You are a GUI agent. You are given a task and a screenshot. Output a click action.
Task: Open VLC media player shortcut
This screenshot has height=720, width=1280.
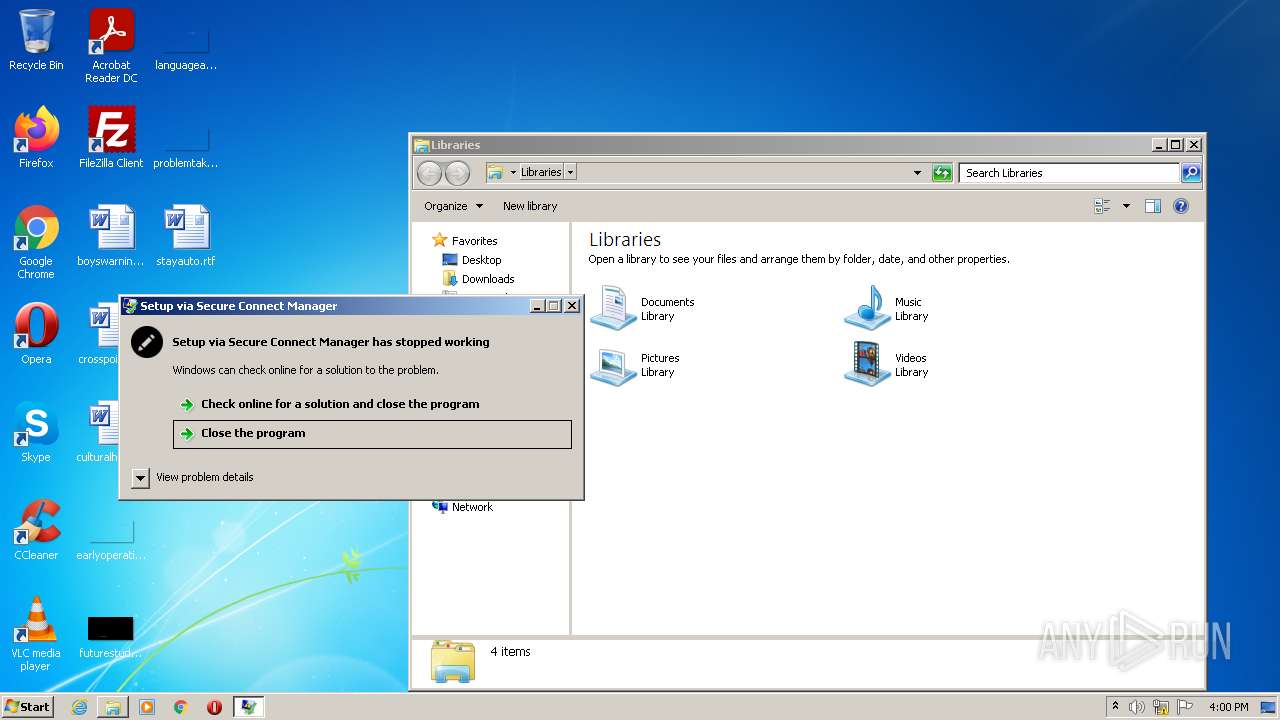click(36, 634)
